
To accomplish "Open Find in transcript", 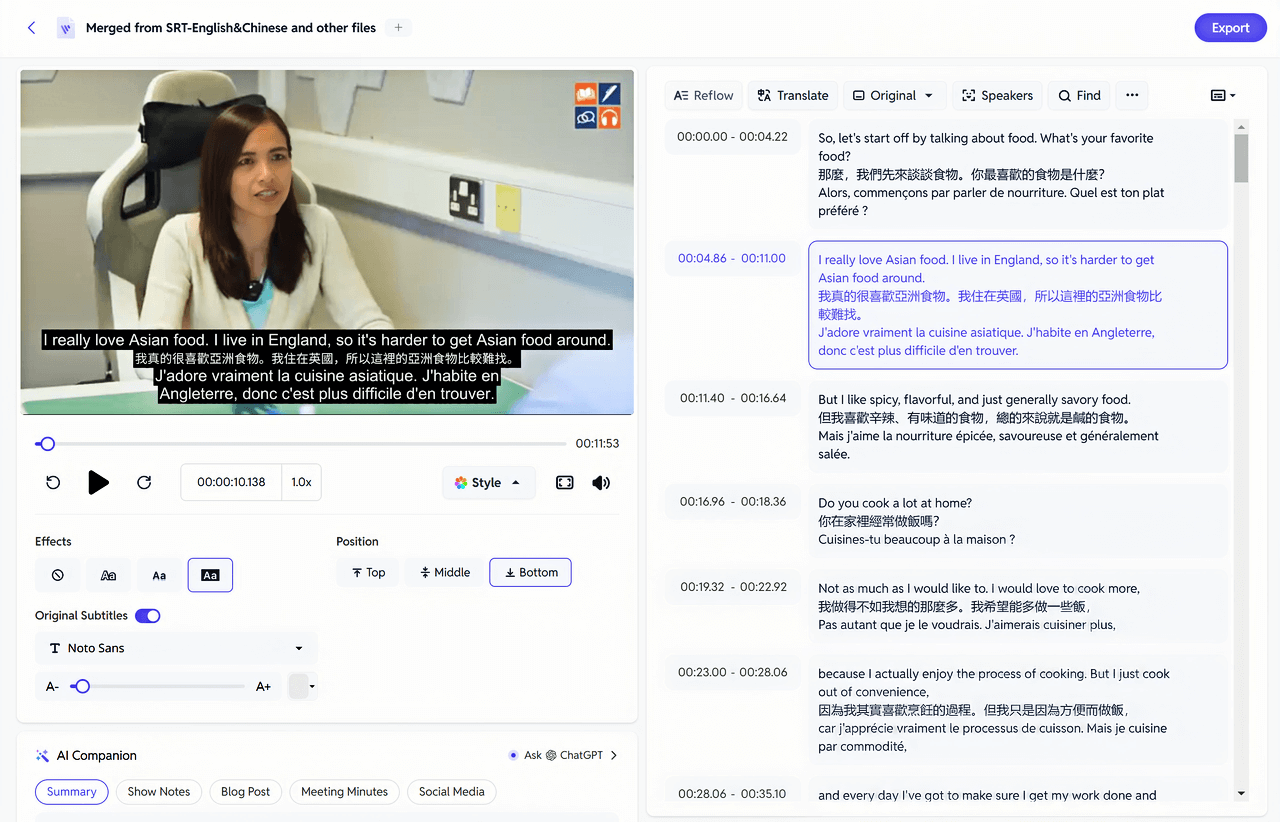I will [x=1080, y=95].
